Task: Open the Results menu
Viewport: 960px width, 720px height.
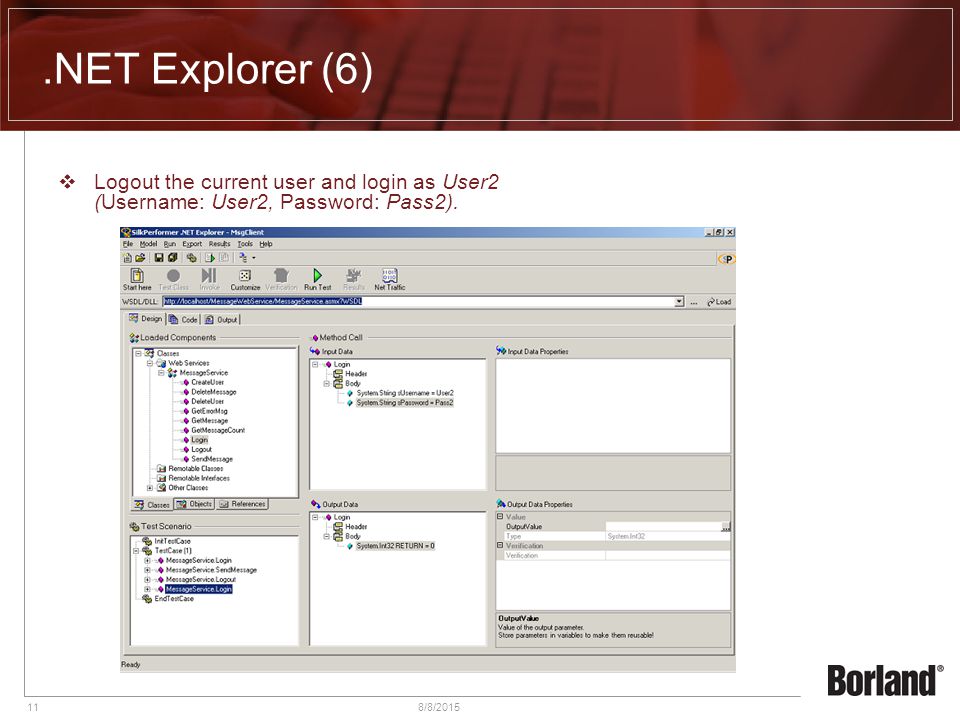Action: [x=220, y=244]
